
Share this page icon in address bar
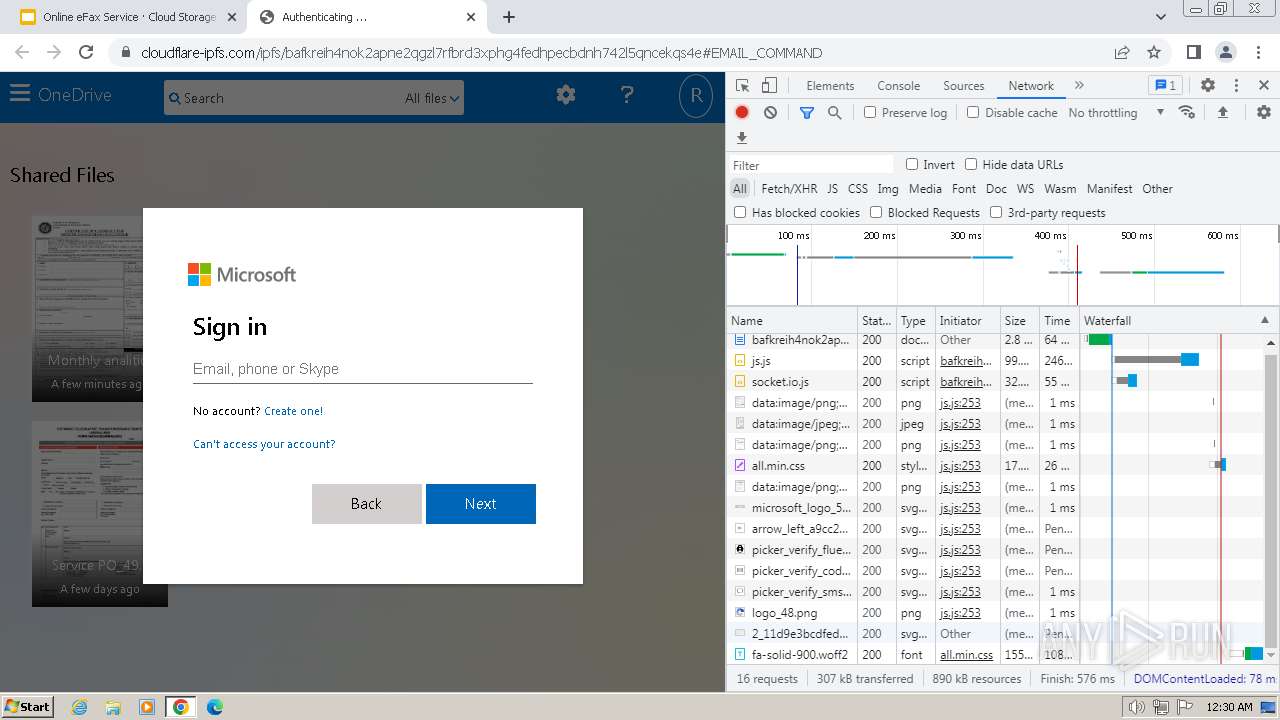[1122, 53]
